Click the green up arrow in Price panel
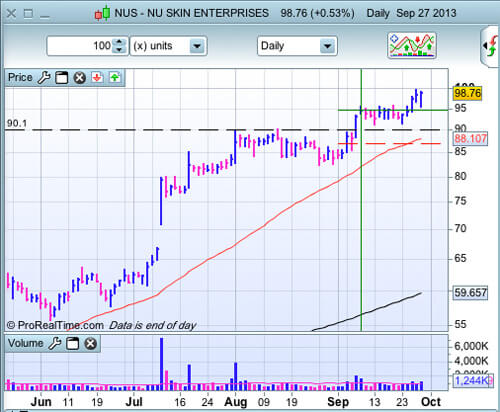Screen dimensions: 500x412 tap(115, 78)
